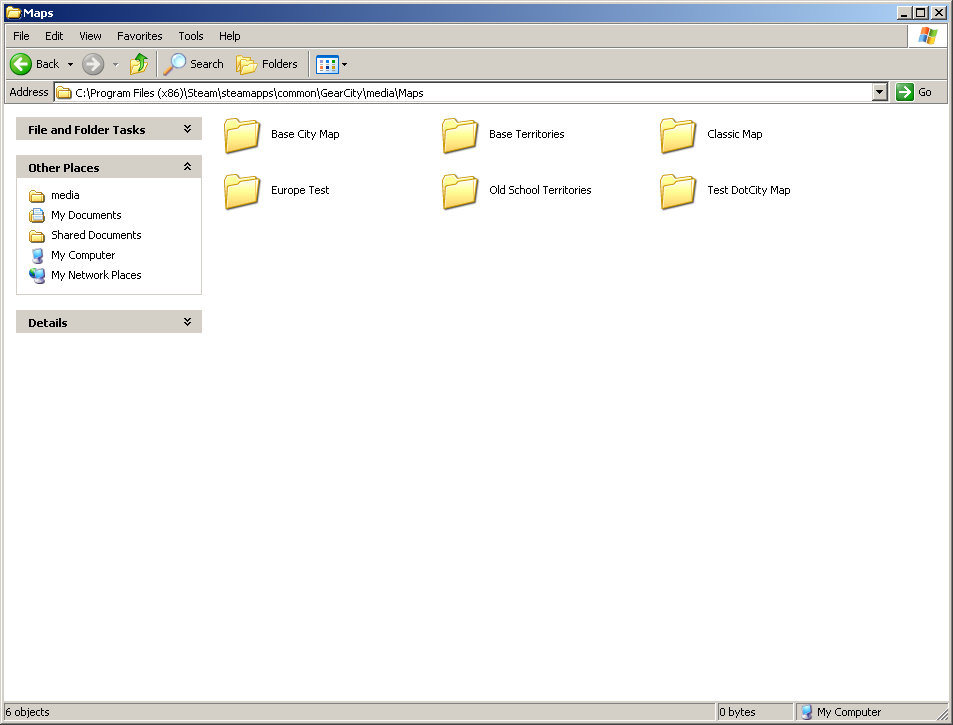
Task: Open the address bar dropdown list
Action: [x=879, y=92]
